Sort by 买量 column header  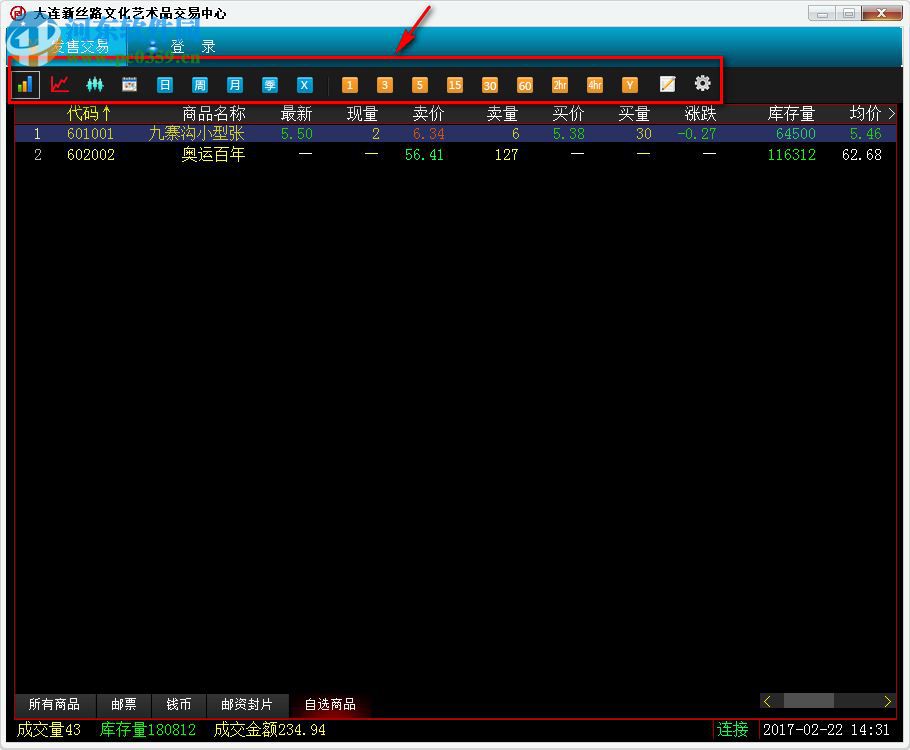[x=634, y=113]
